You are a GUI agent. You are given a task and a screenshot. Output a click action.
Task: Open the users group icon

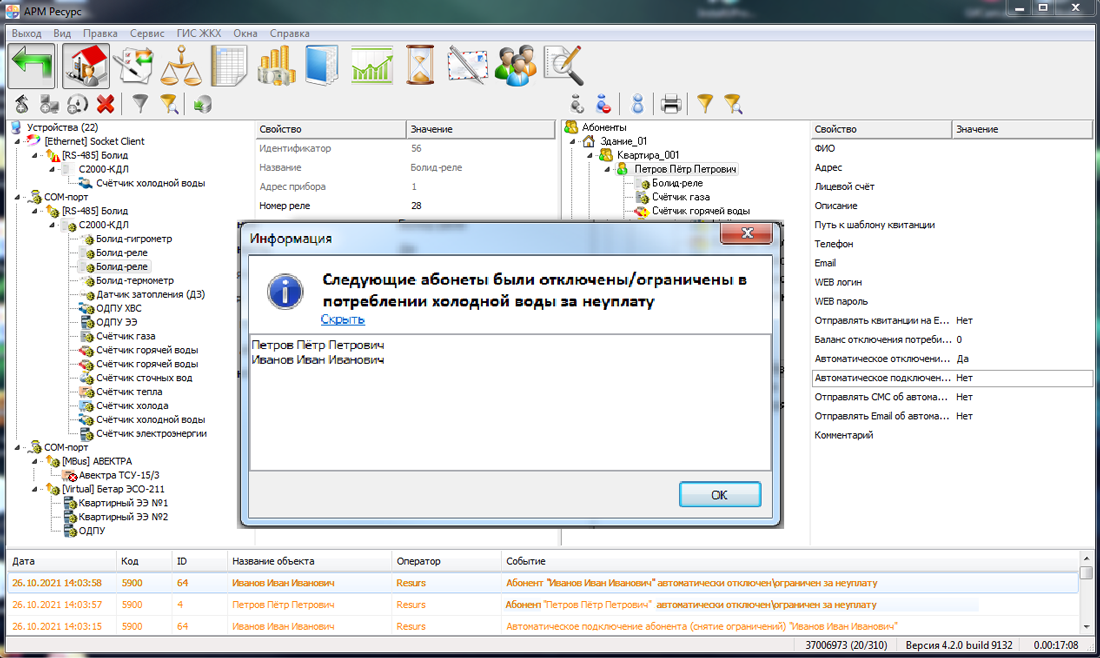pos(516,67)
